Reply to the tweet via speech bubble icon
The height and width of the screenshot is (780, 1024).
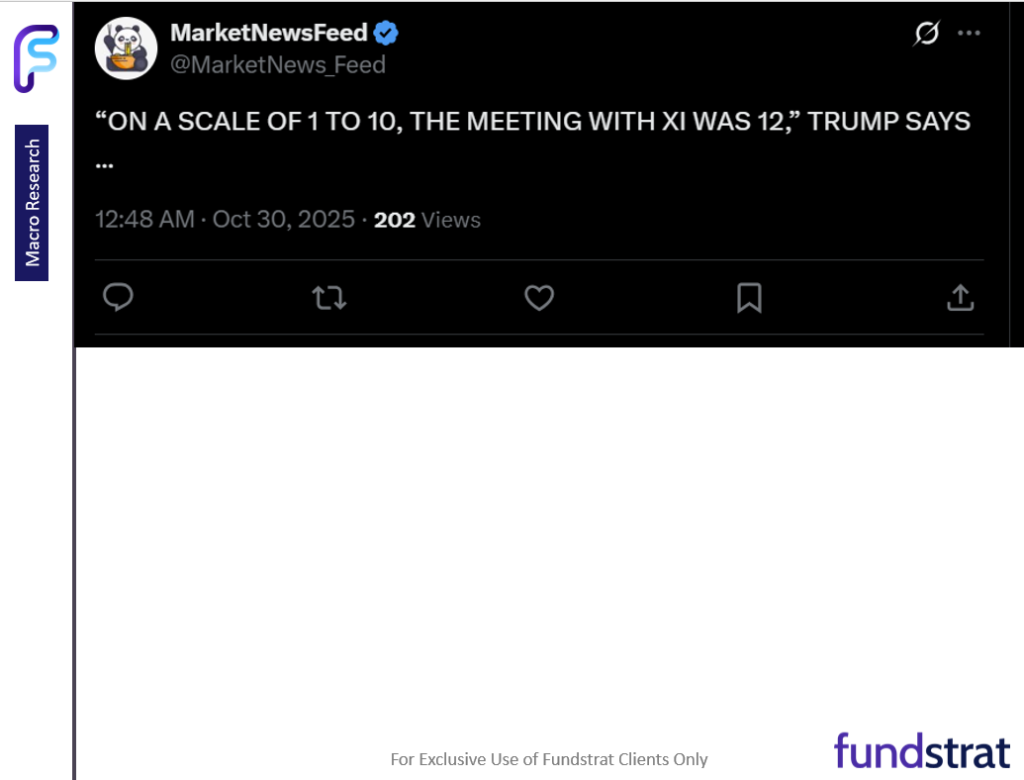(x=118, y=298)
